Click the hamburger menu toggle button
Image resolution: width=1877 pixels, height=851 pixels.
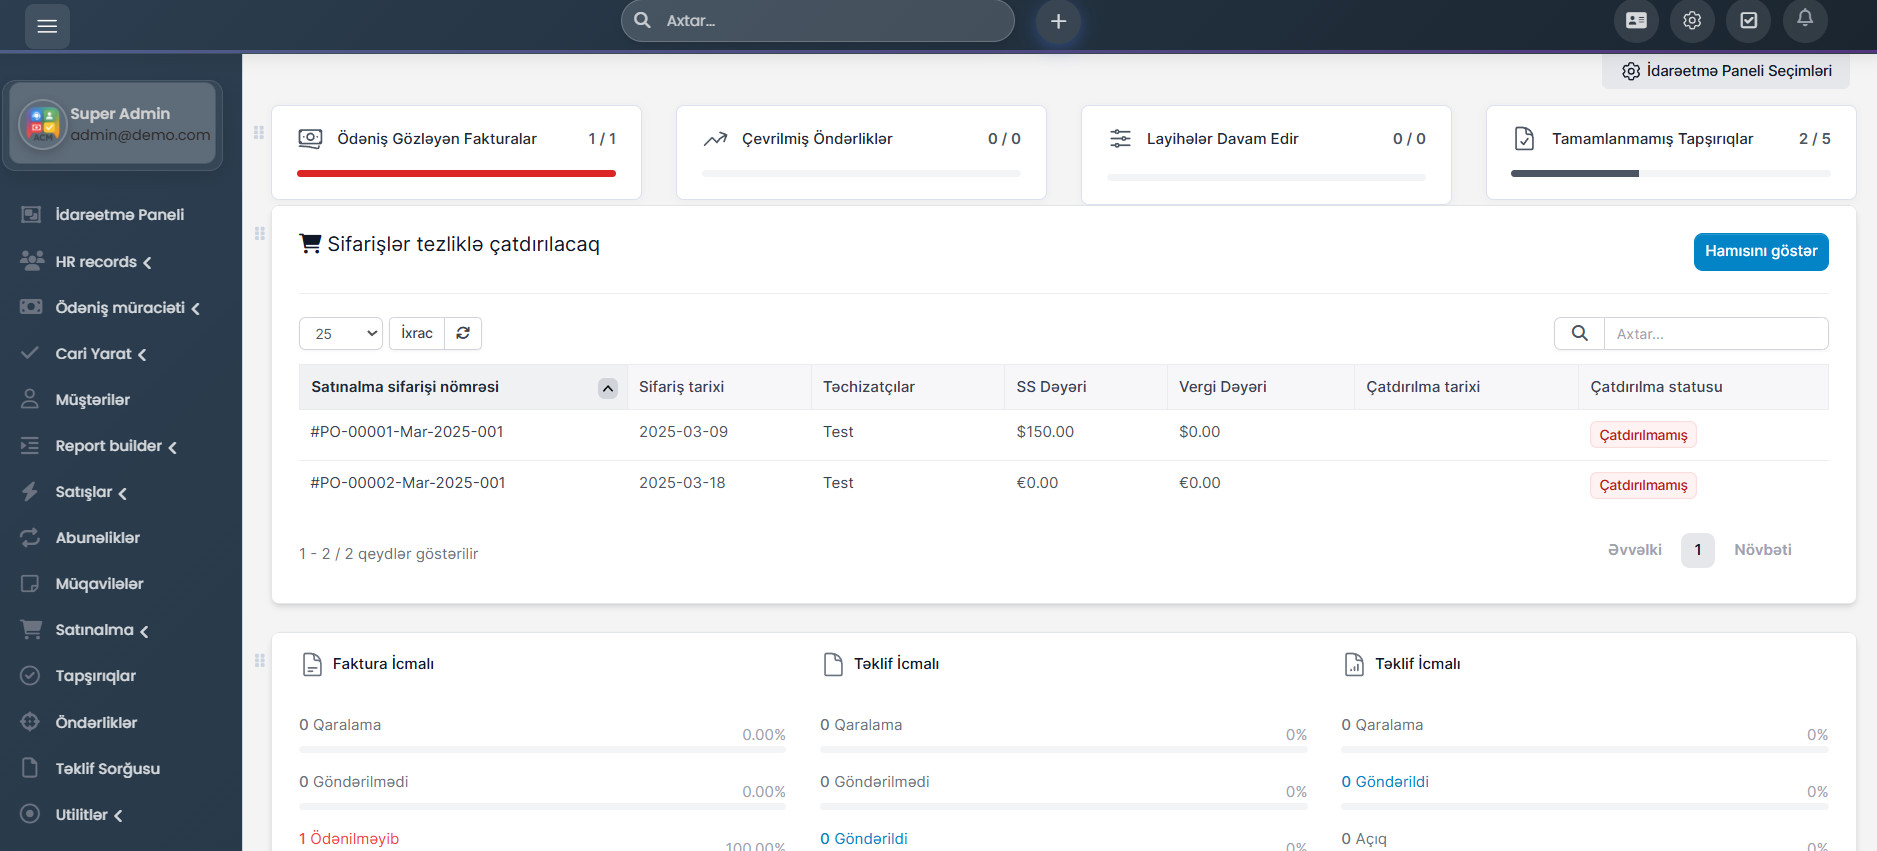pos(47,26)
